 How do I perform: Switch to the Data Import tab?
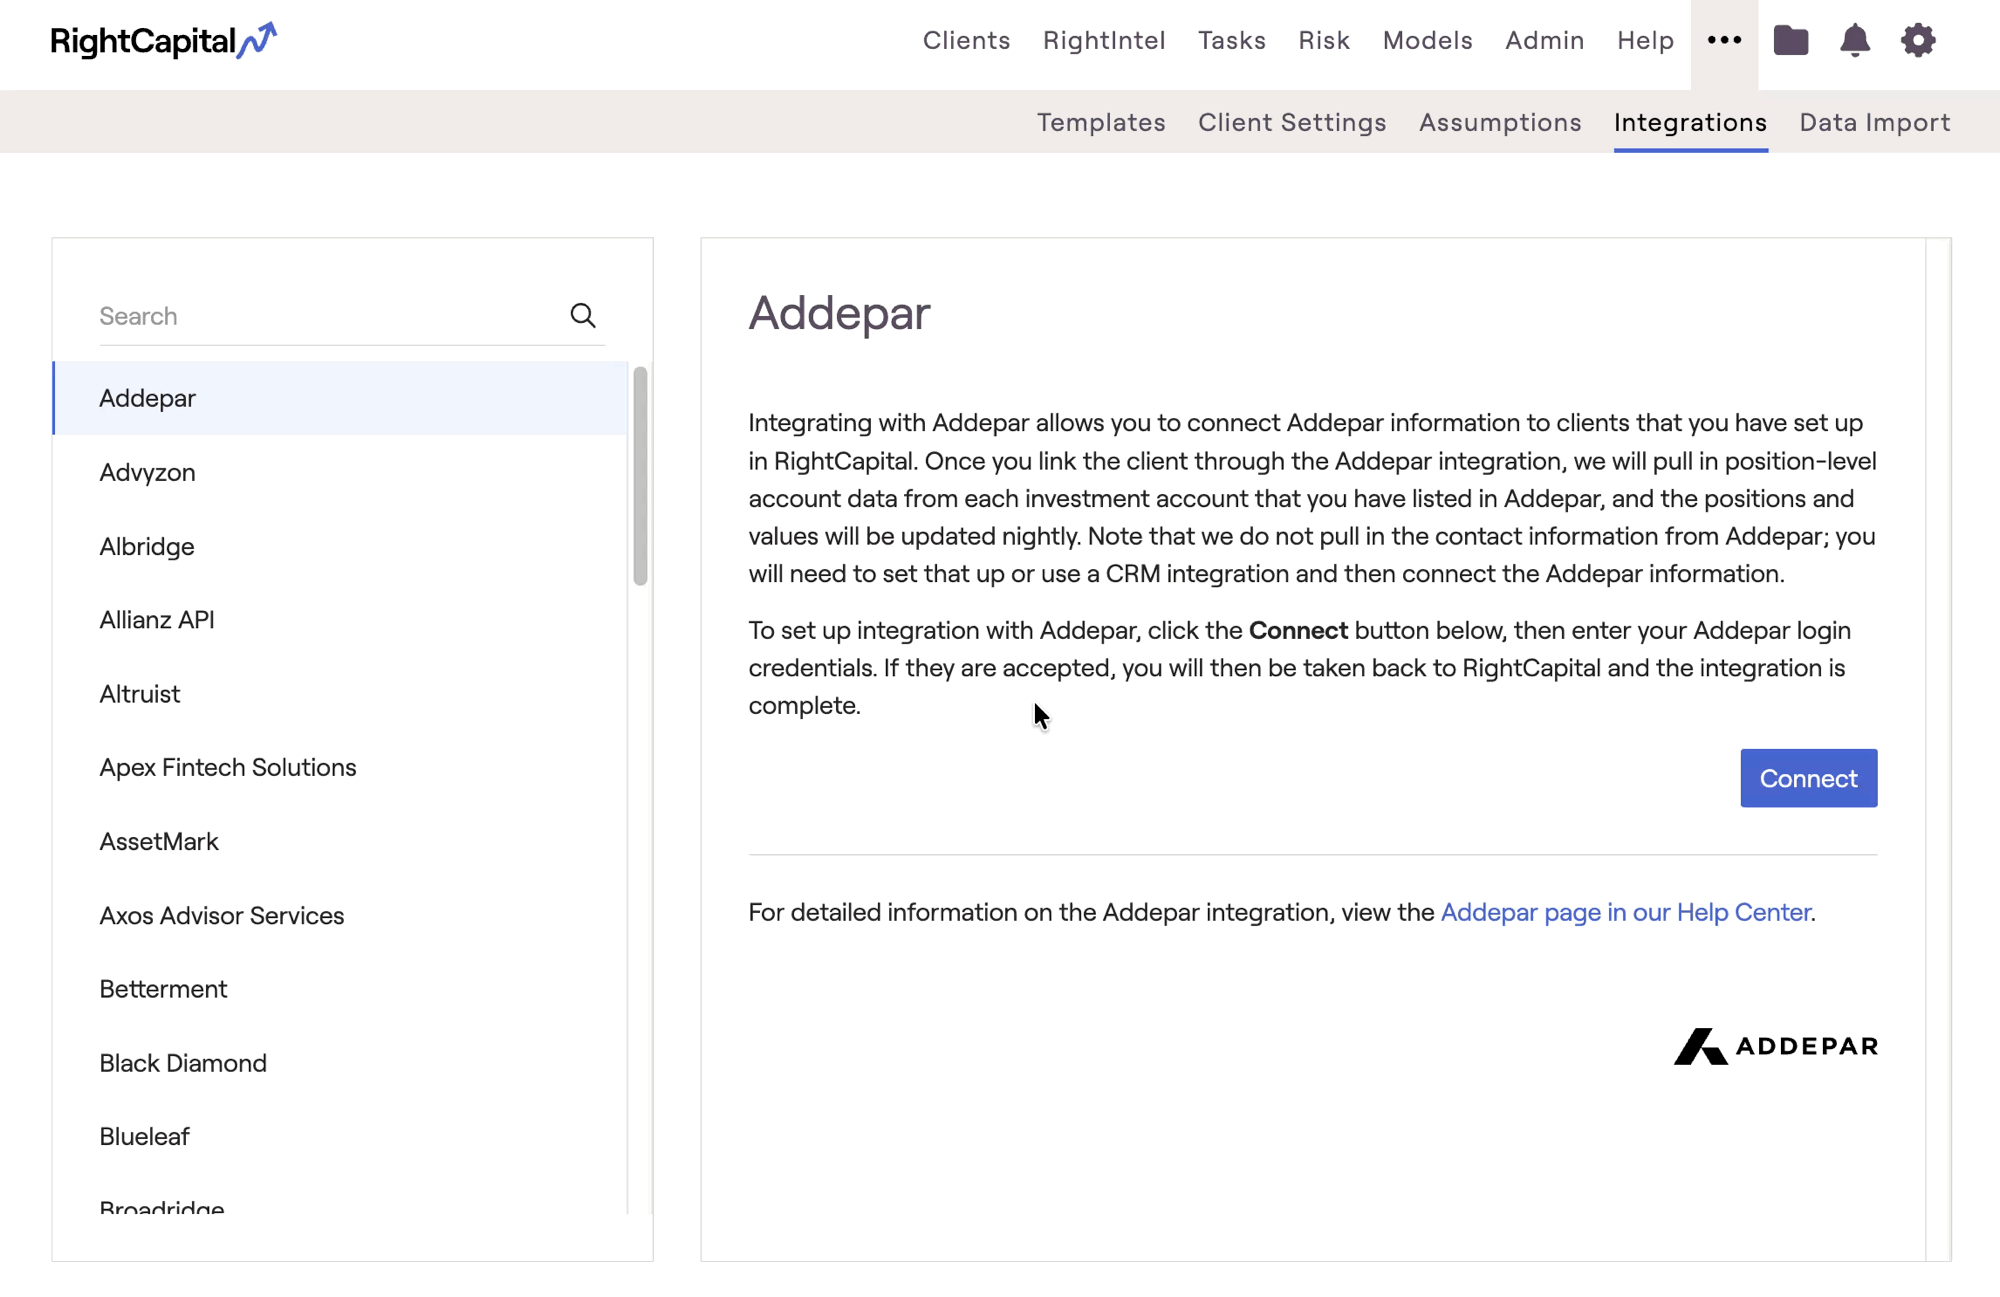tap(1874, 122)
